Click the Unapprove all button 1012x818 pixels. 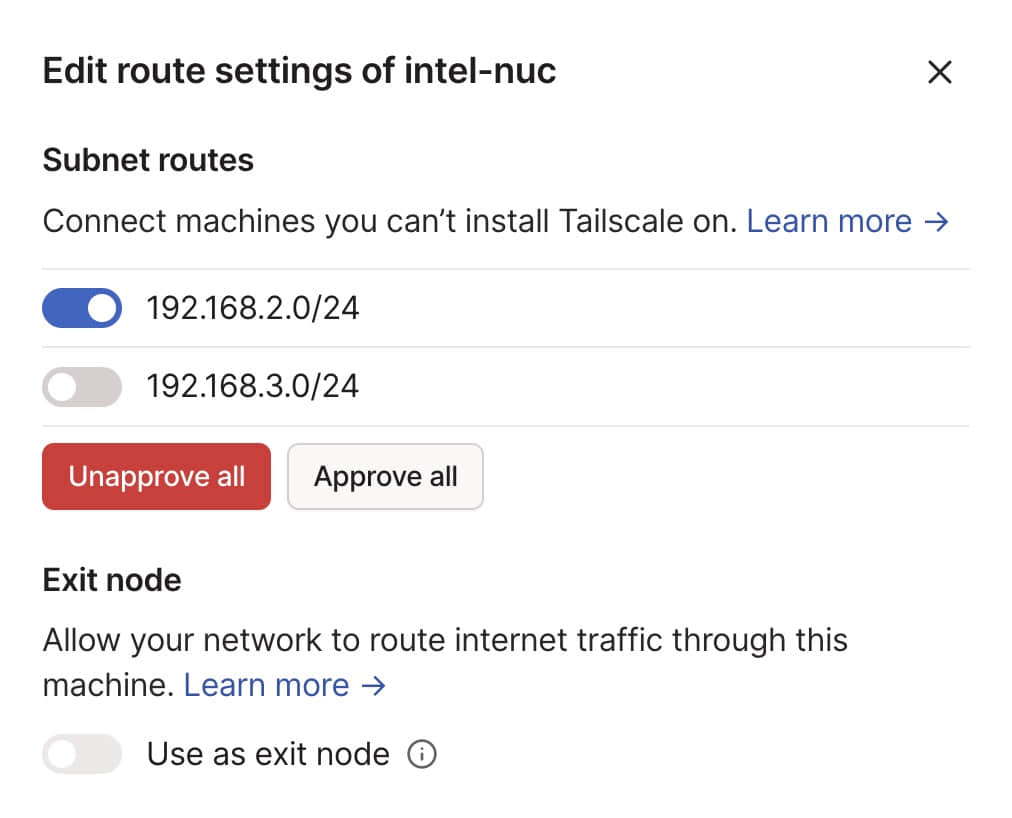[x=156, y=476]
